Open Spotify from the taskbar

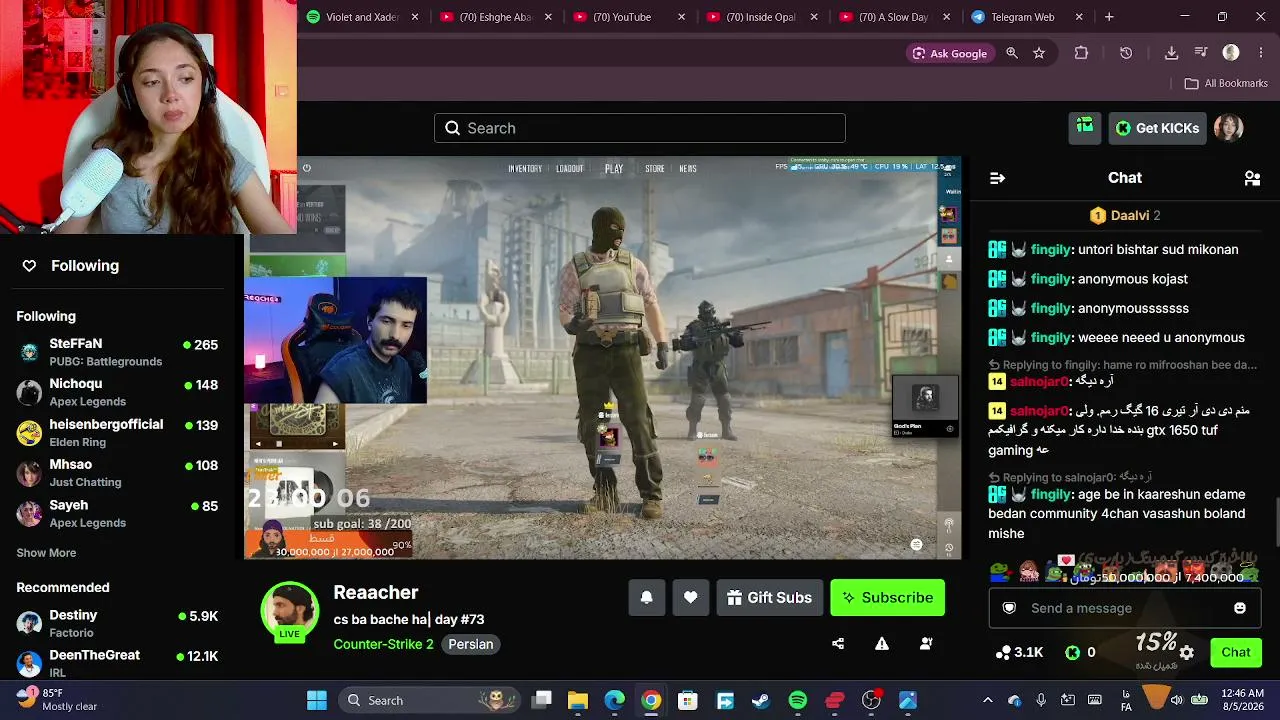coord(798,700)
